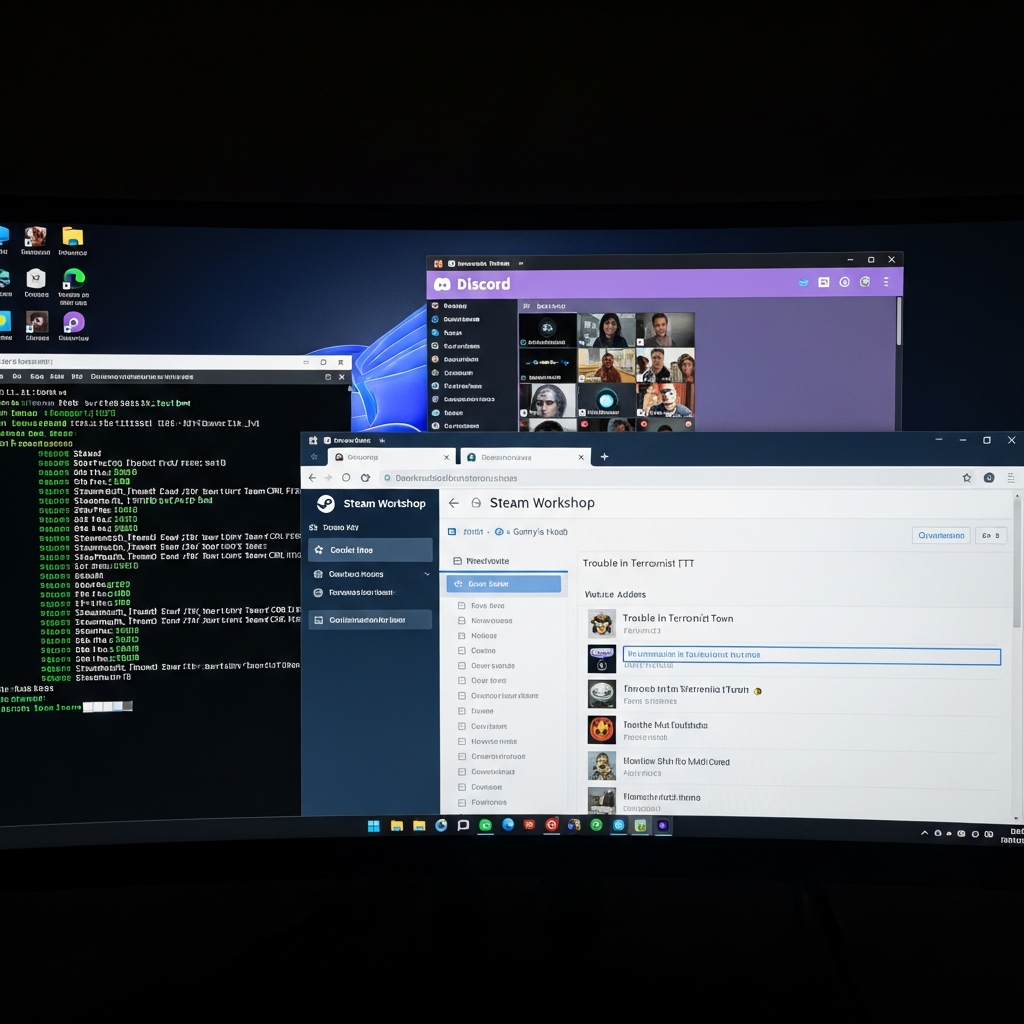
Task: Open the Trouble in Terrorist Town title link
Action: (678, 618)
